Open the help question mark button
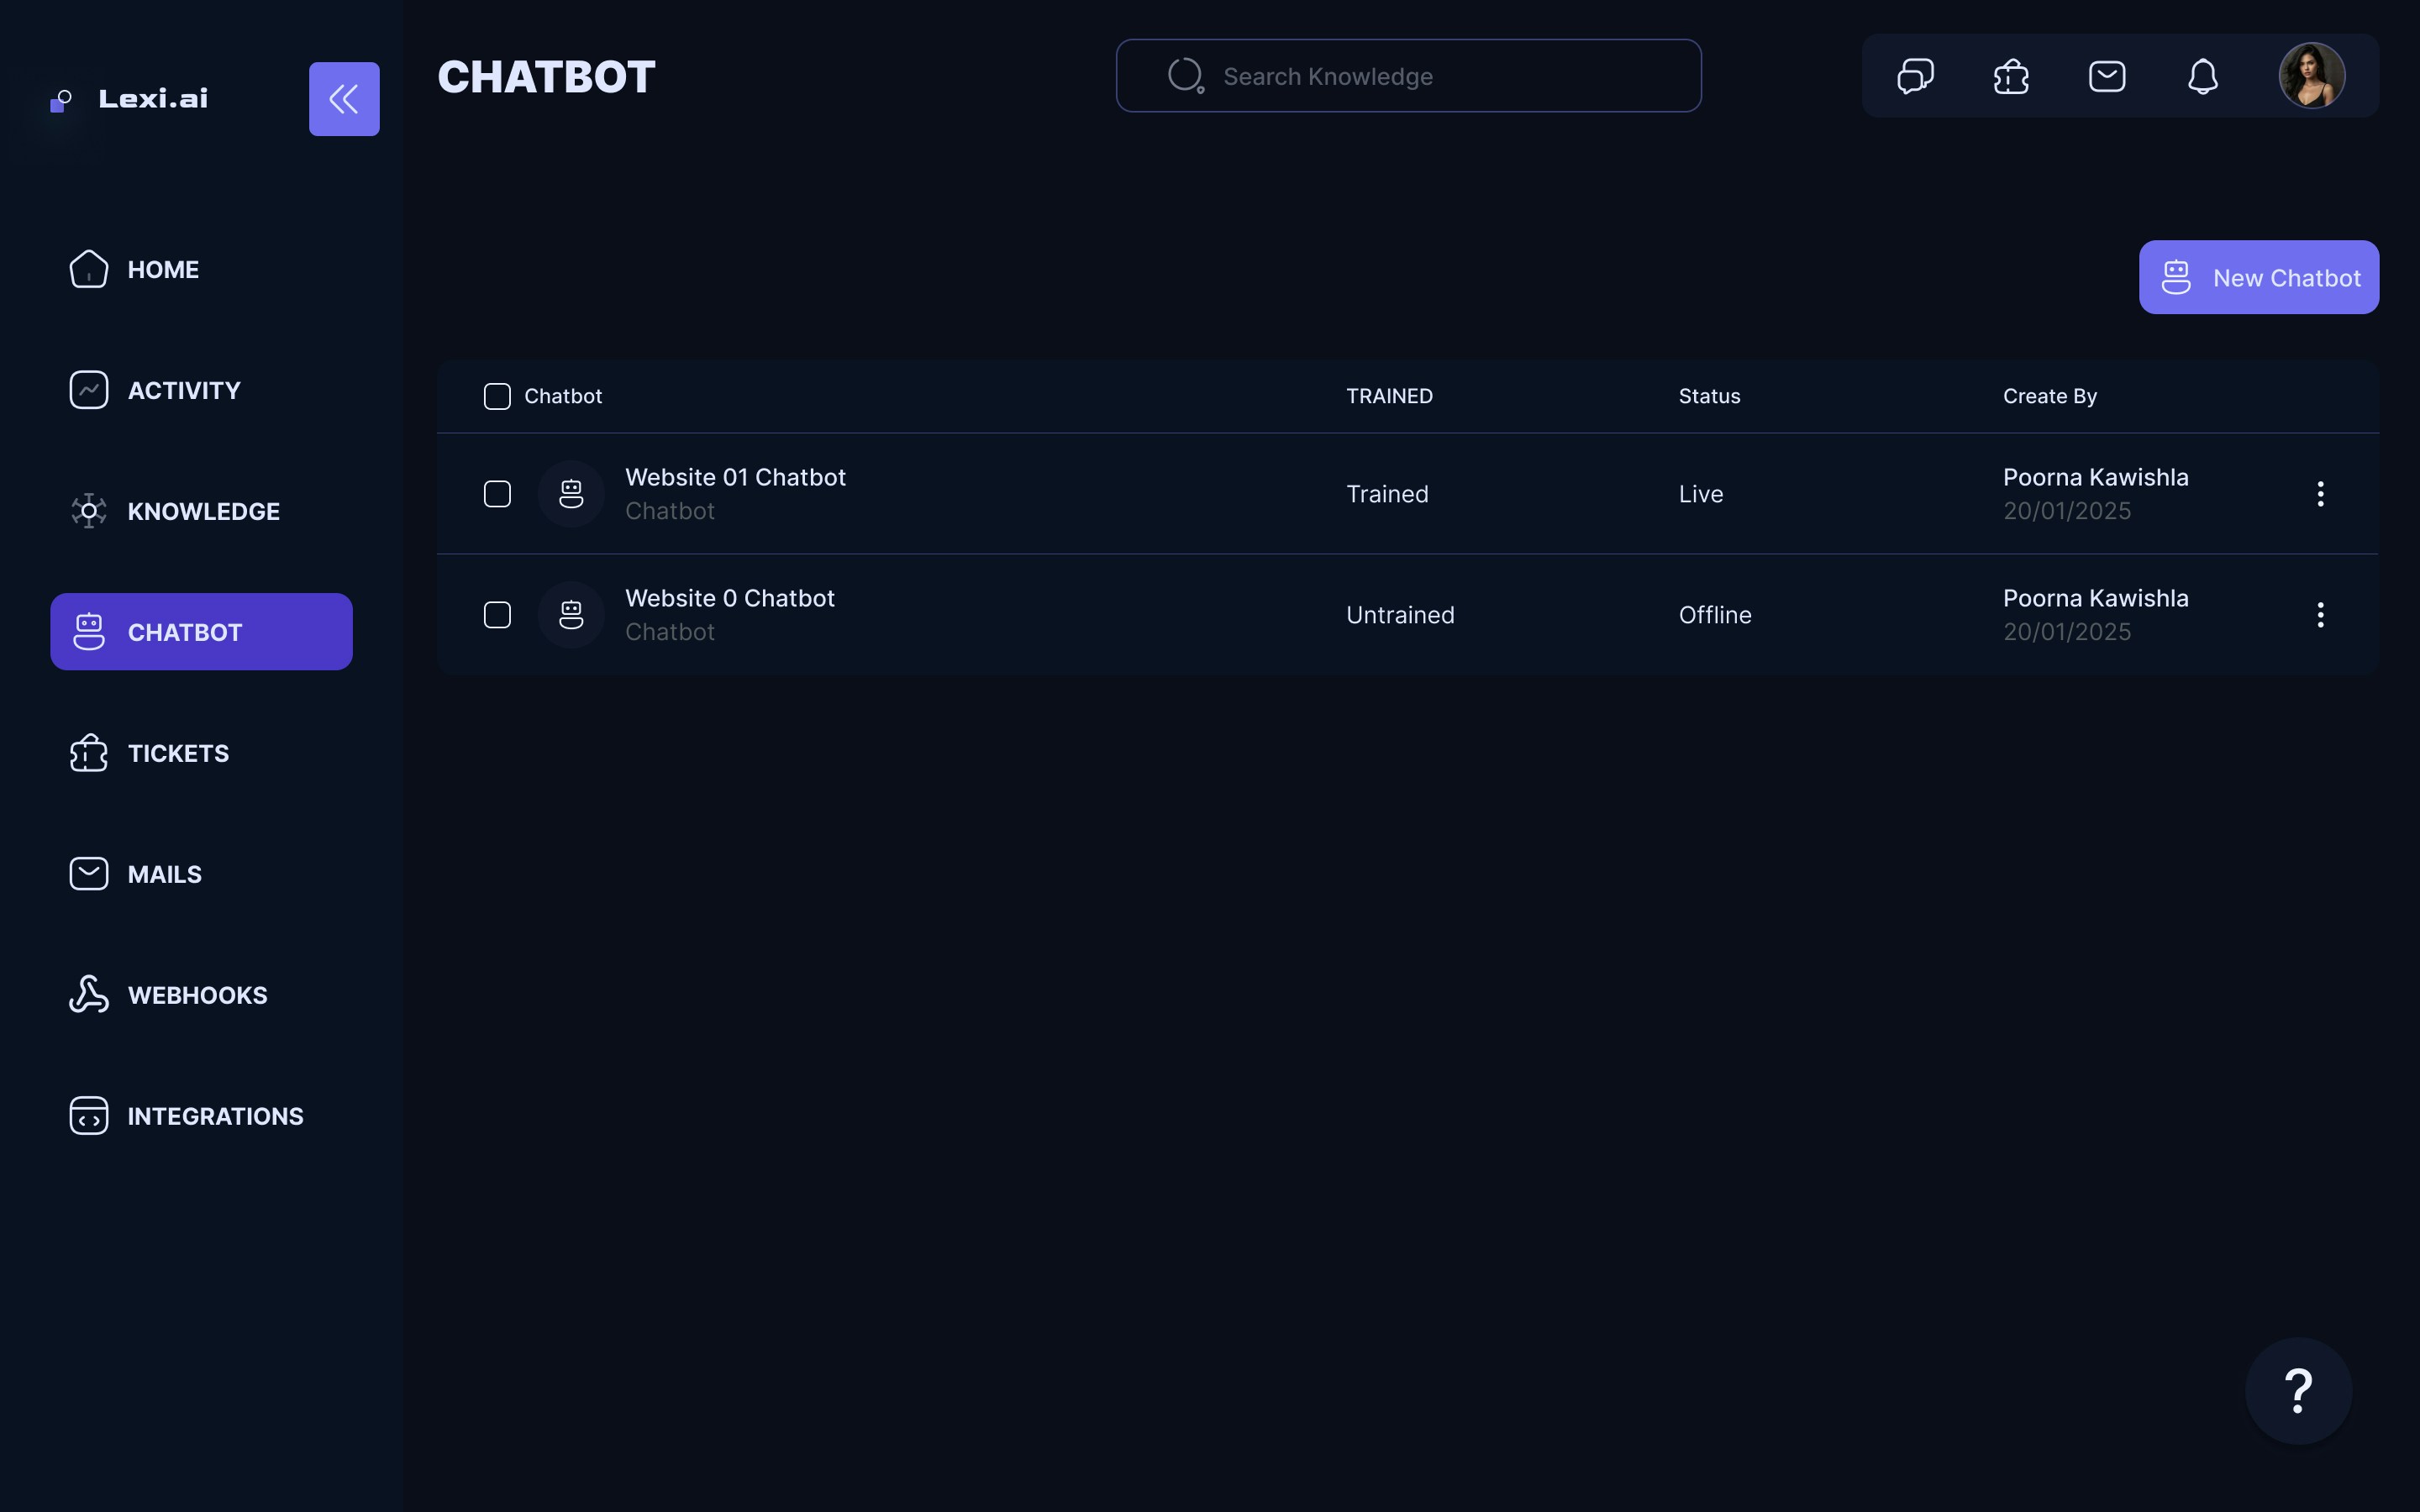The width and height of the screenshot is (2420, 1512). (2298, 1391)
